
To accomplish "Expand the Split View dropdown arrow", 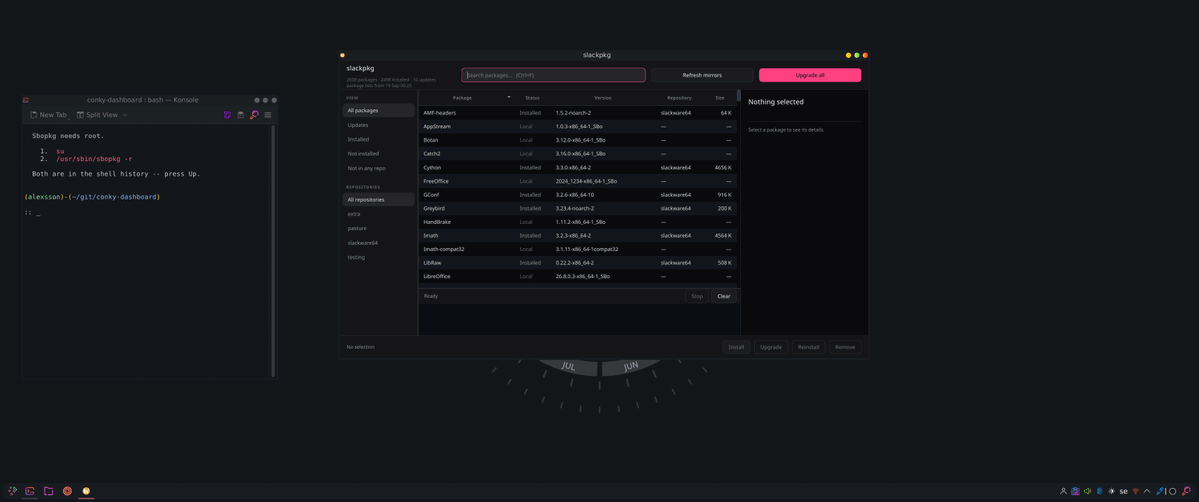I will pyautogui.click(x=125, y=115).
